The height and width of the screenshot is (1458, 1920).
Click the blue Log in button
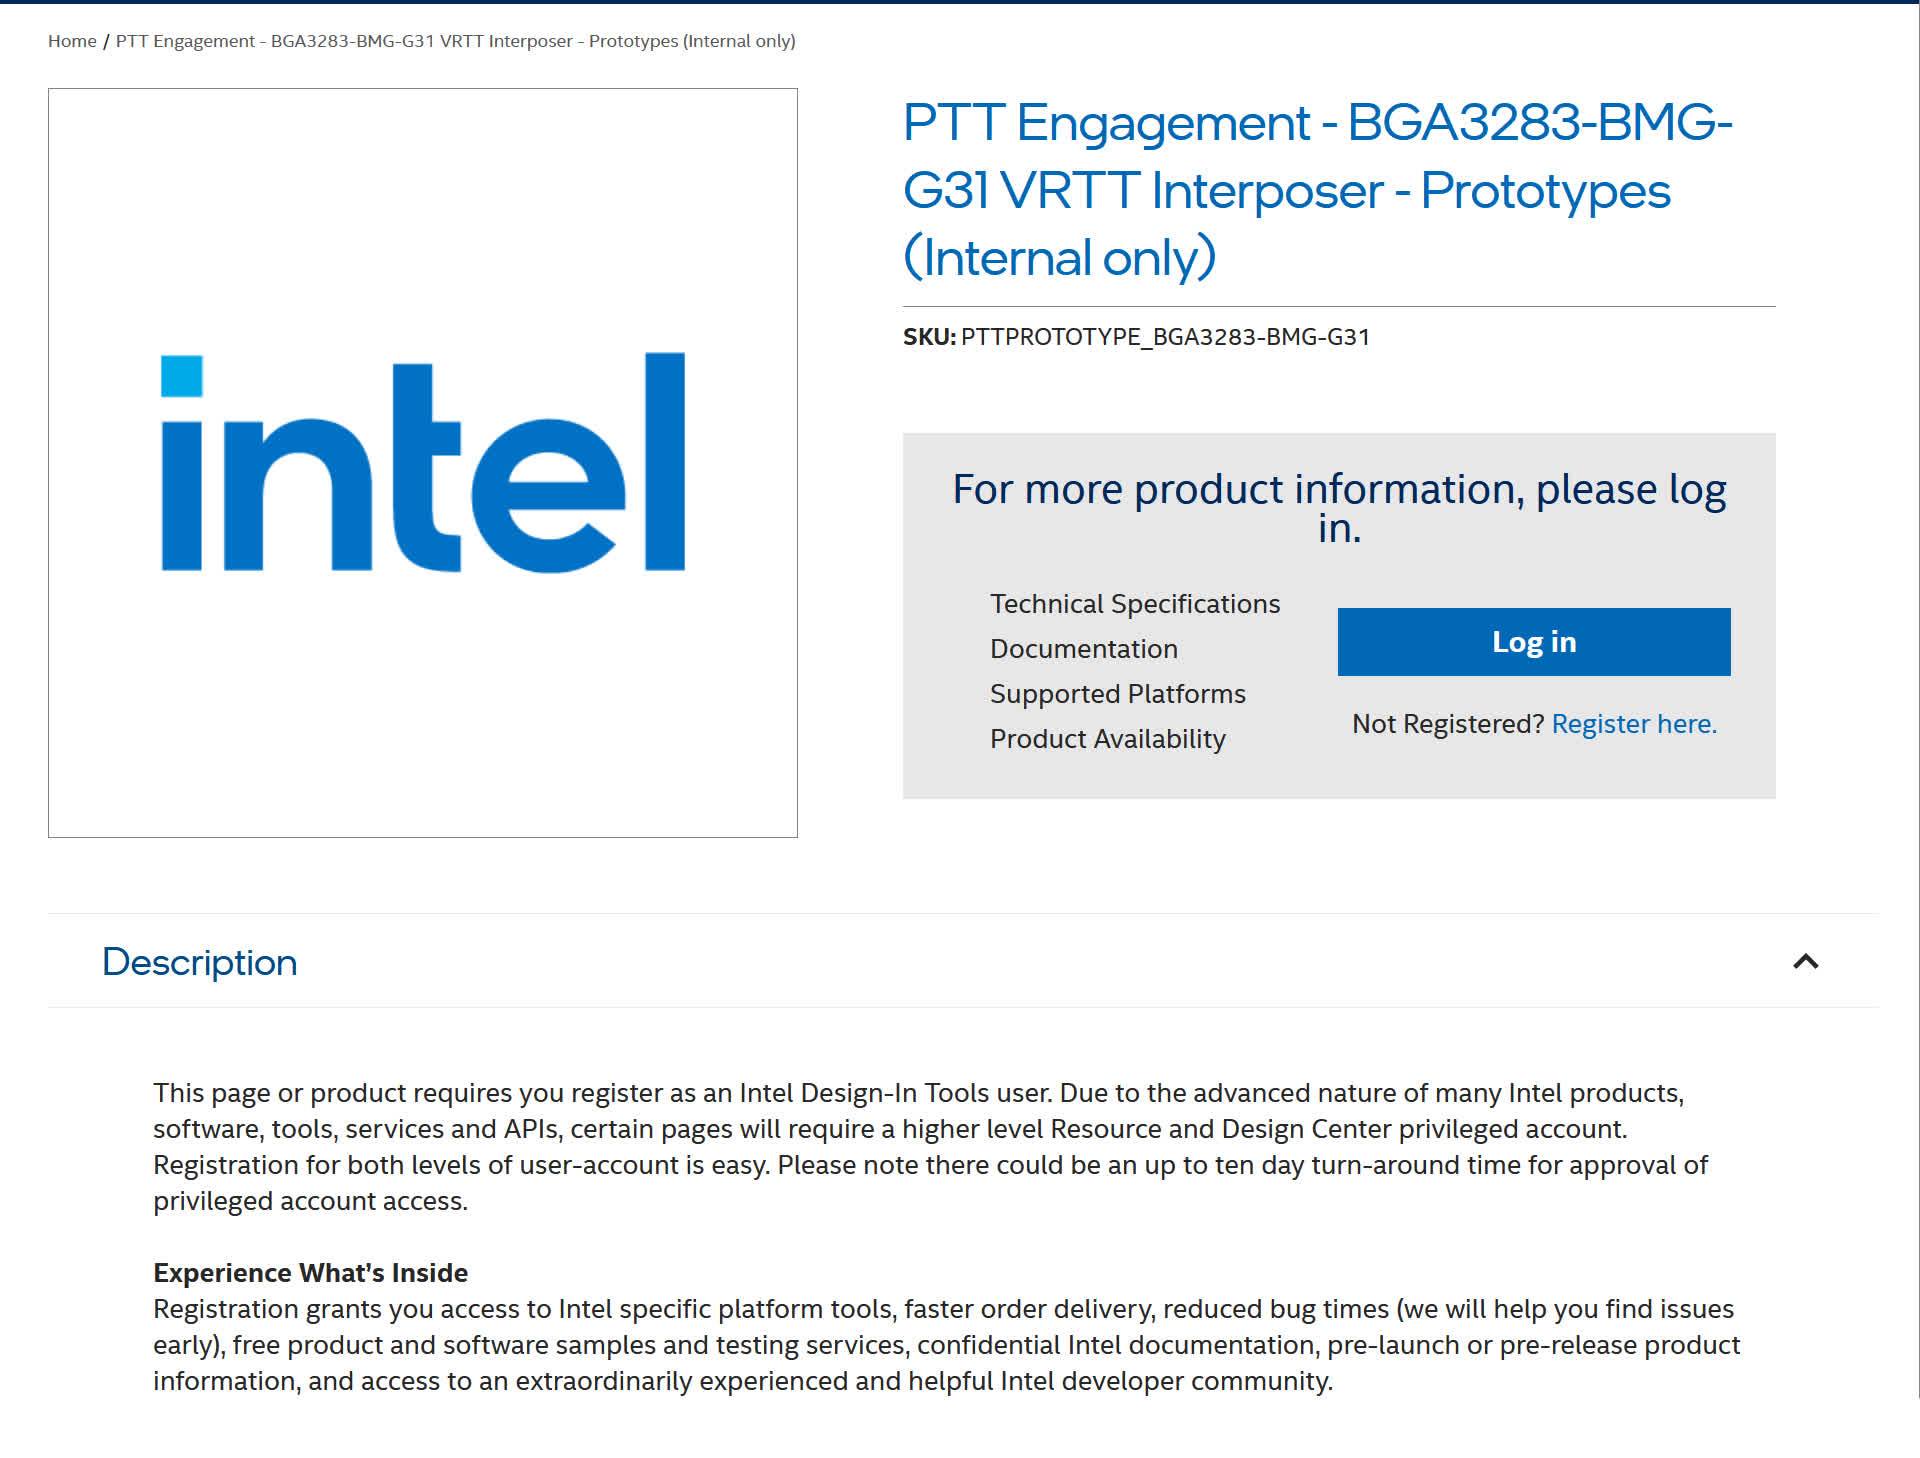(x=1533, y=642)
